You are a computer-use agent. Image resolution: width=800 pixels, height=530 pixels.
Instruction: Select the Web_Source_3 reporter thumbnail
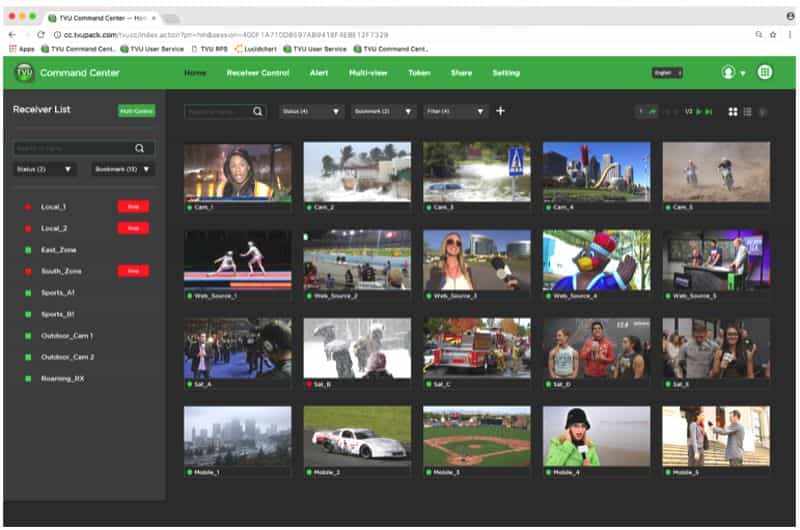click(477, 260)
